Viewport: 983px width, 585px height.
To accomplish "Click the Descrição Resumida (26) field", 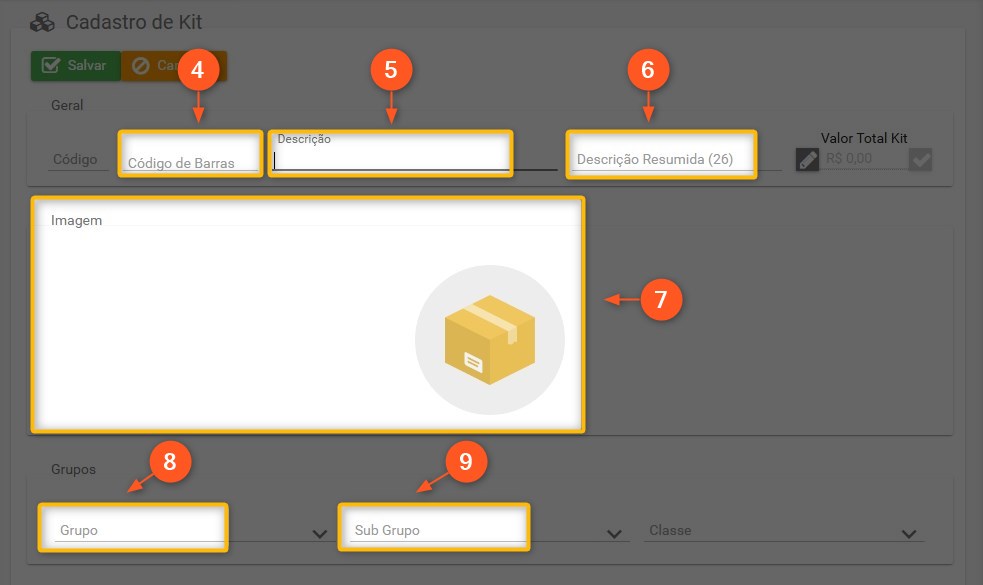I will (660, 159).
